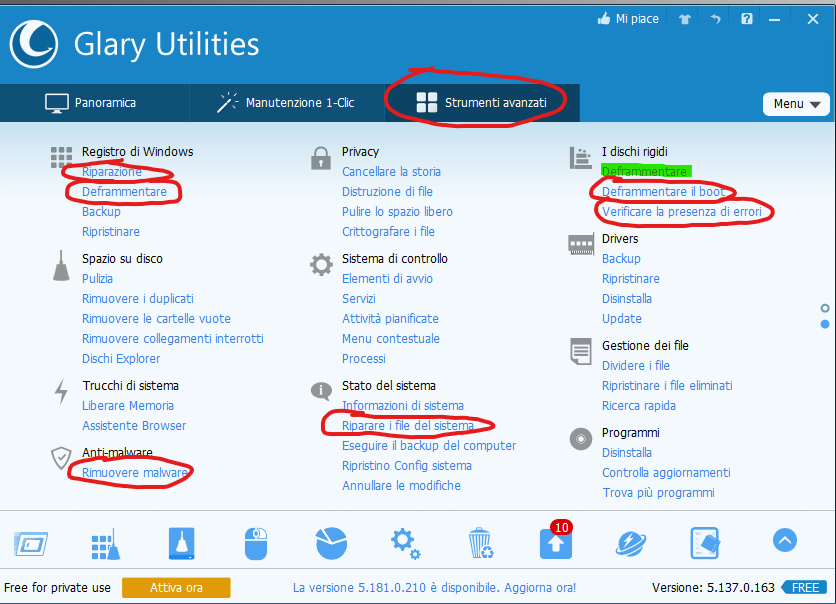
Task: Click the Privacy padlock icon
Action: (x=320, y=158)
